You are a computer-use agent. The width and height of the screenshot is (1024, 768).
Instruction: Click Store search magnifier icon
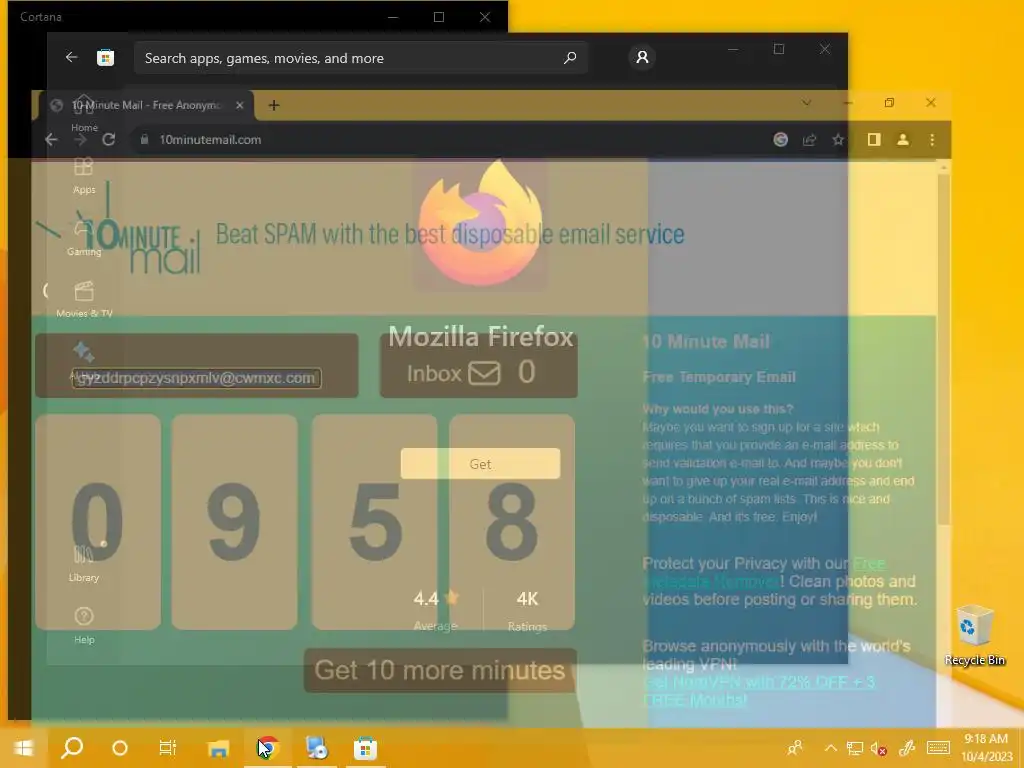click(x=569, y=57)
